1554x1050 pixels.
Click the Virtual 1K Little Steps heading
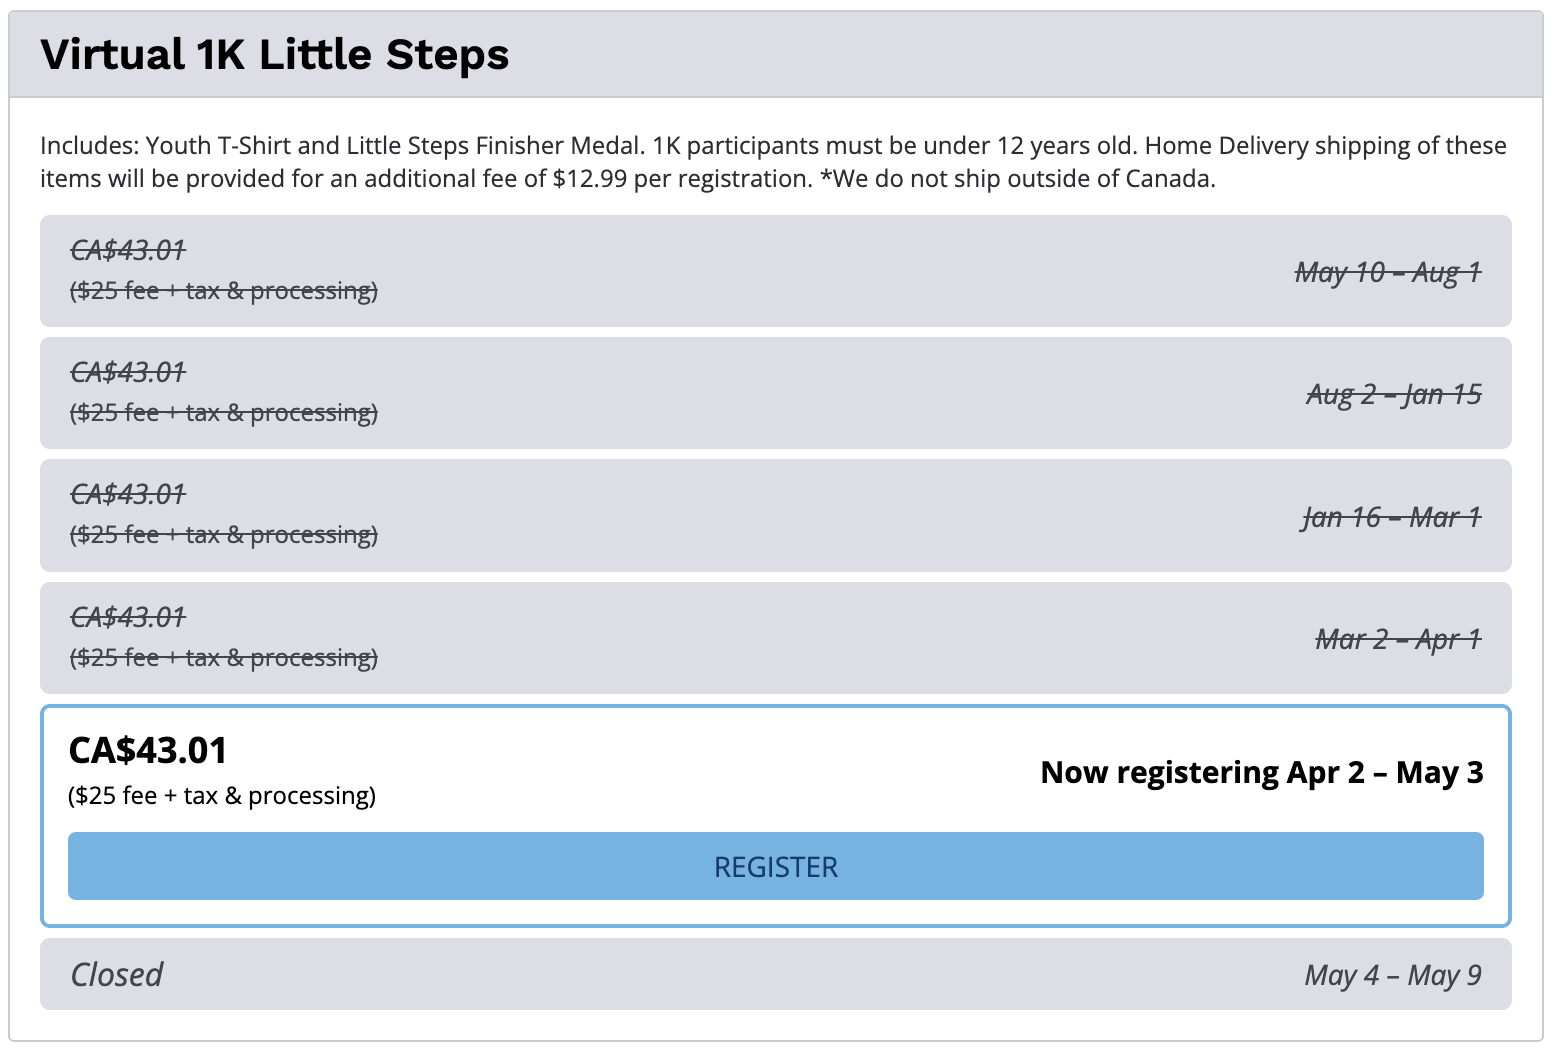(x=275, y=54)
